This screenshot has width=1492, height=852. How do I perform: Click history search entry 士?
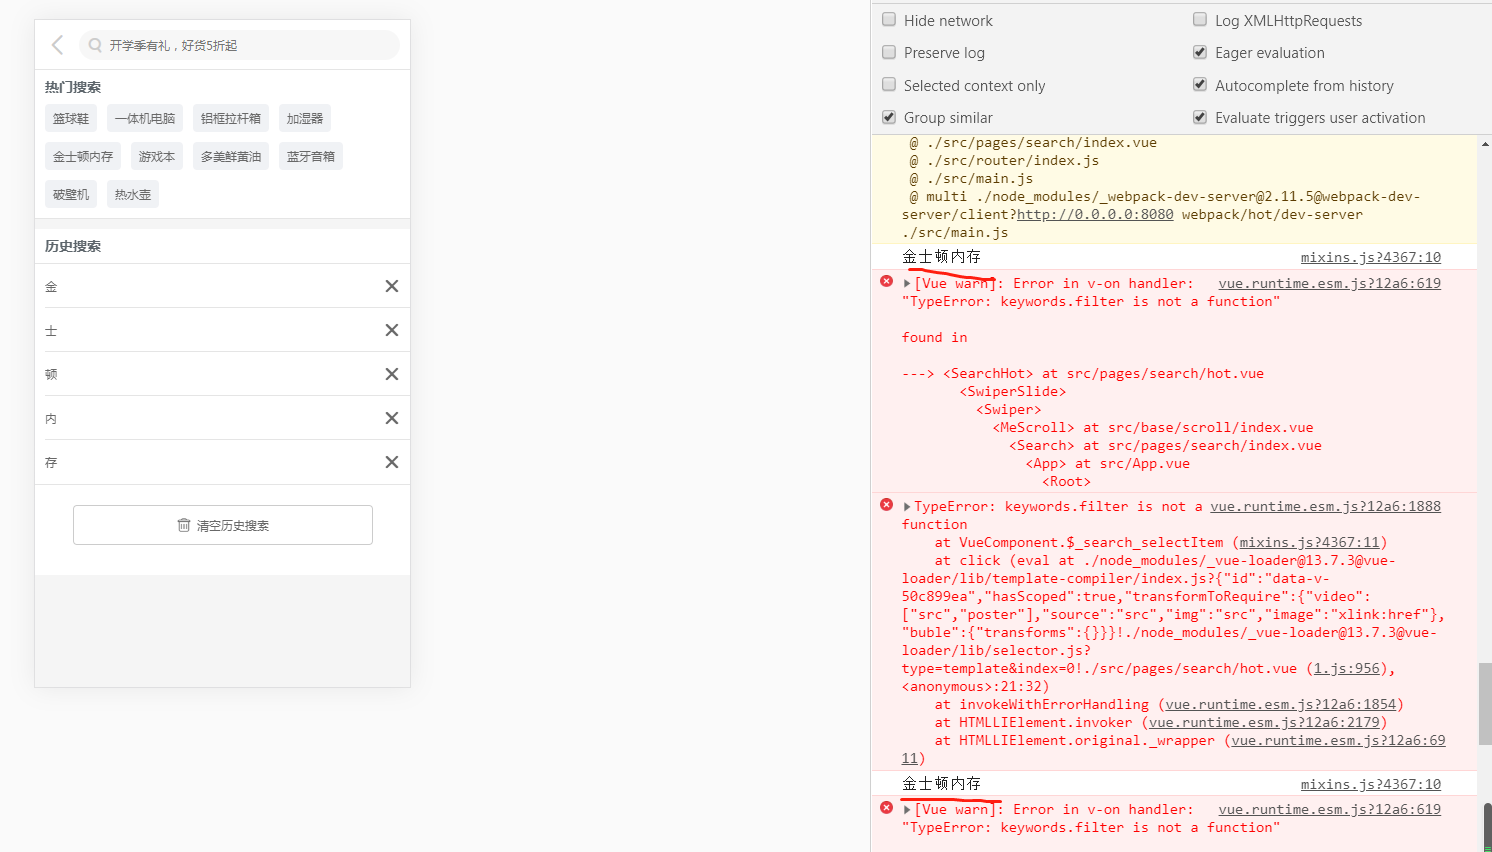click(x=51, y=330)
